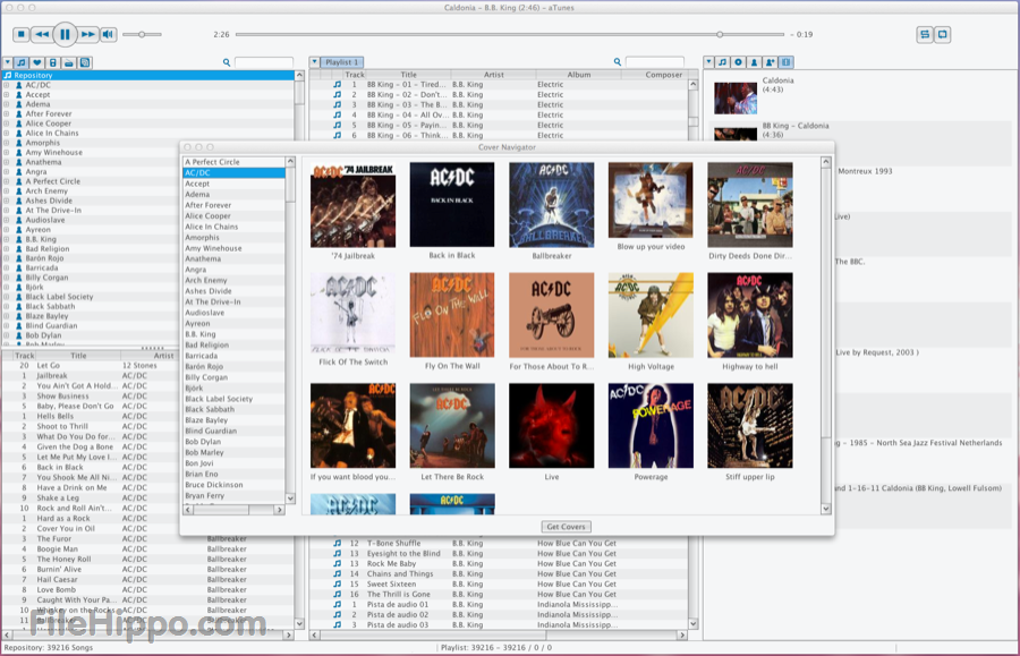Select the Fly On The Wall cover
1020x656 pixels.
click(452, 315)
